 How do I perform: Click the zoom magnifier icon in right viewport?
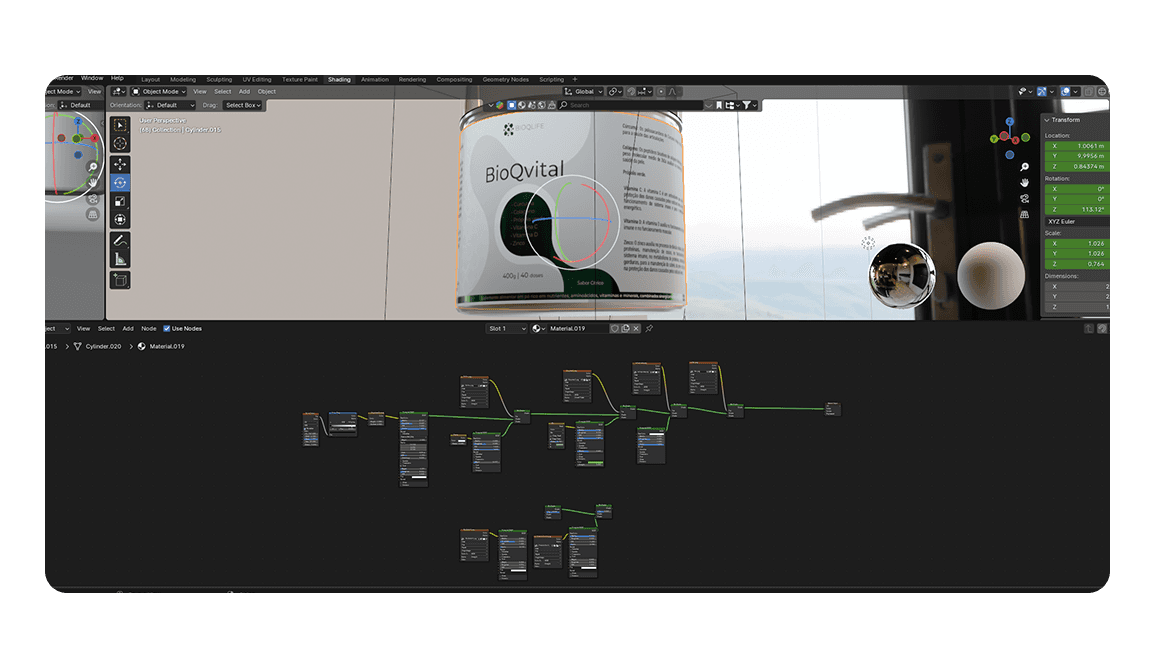1025,167
